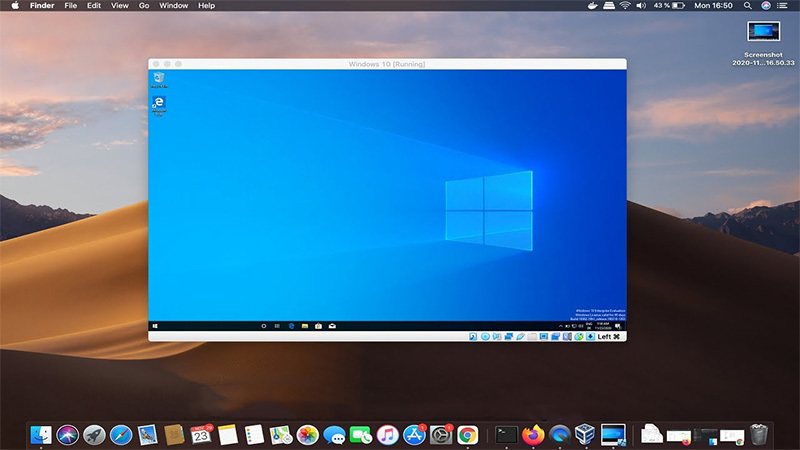Open the Window menu

[173, 6]
